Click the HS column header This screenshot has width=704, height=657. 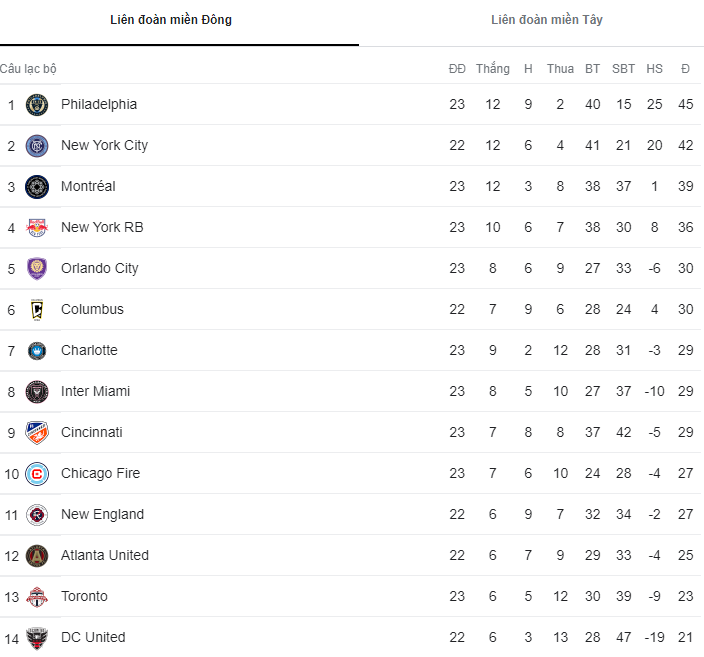[x=654, y=69]
